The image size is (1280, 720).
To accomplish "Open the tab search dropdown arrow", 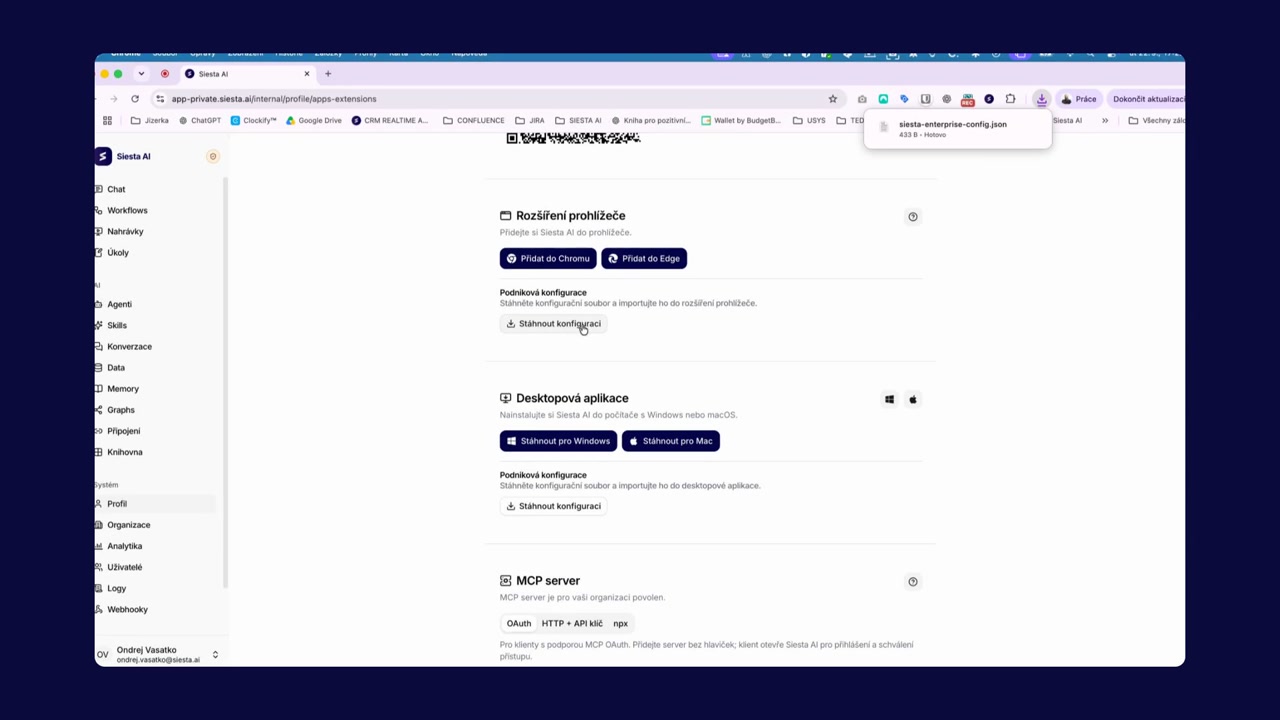I will (x=141, y=74).
